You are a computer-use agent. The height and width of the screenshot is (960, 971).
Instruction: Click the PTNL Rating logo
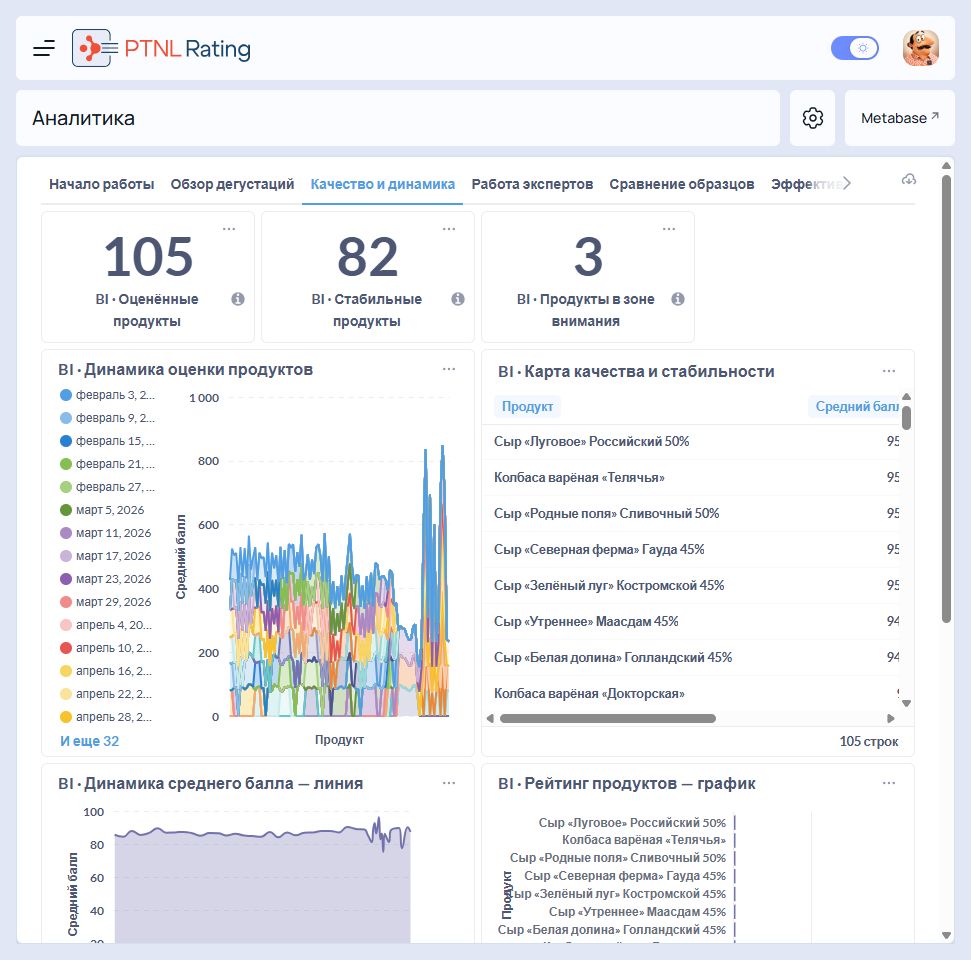(x=161, y=48)
